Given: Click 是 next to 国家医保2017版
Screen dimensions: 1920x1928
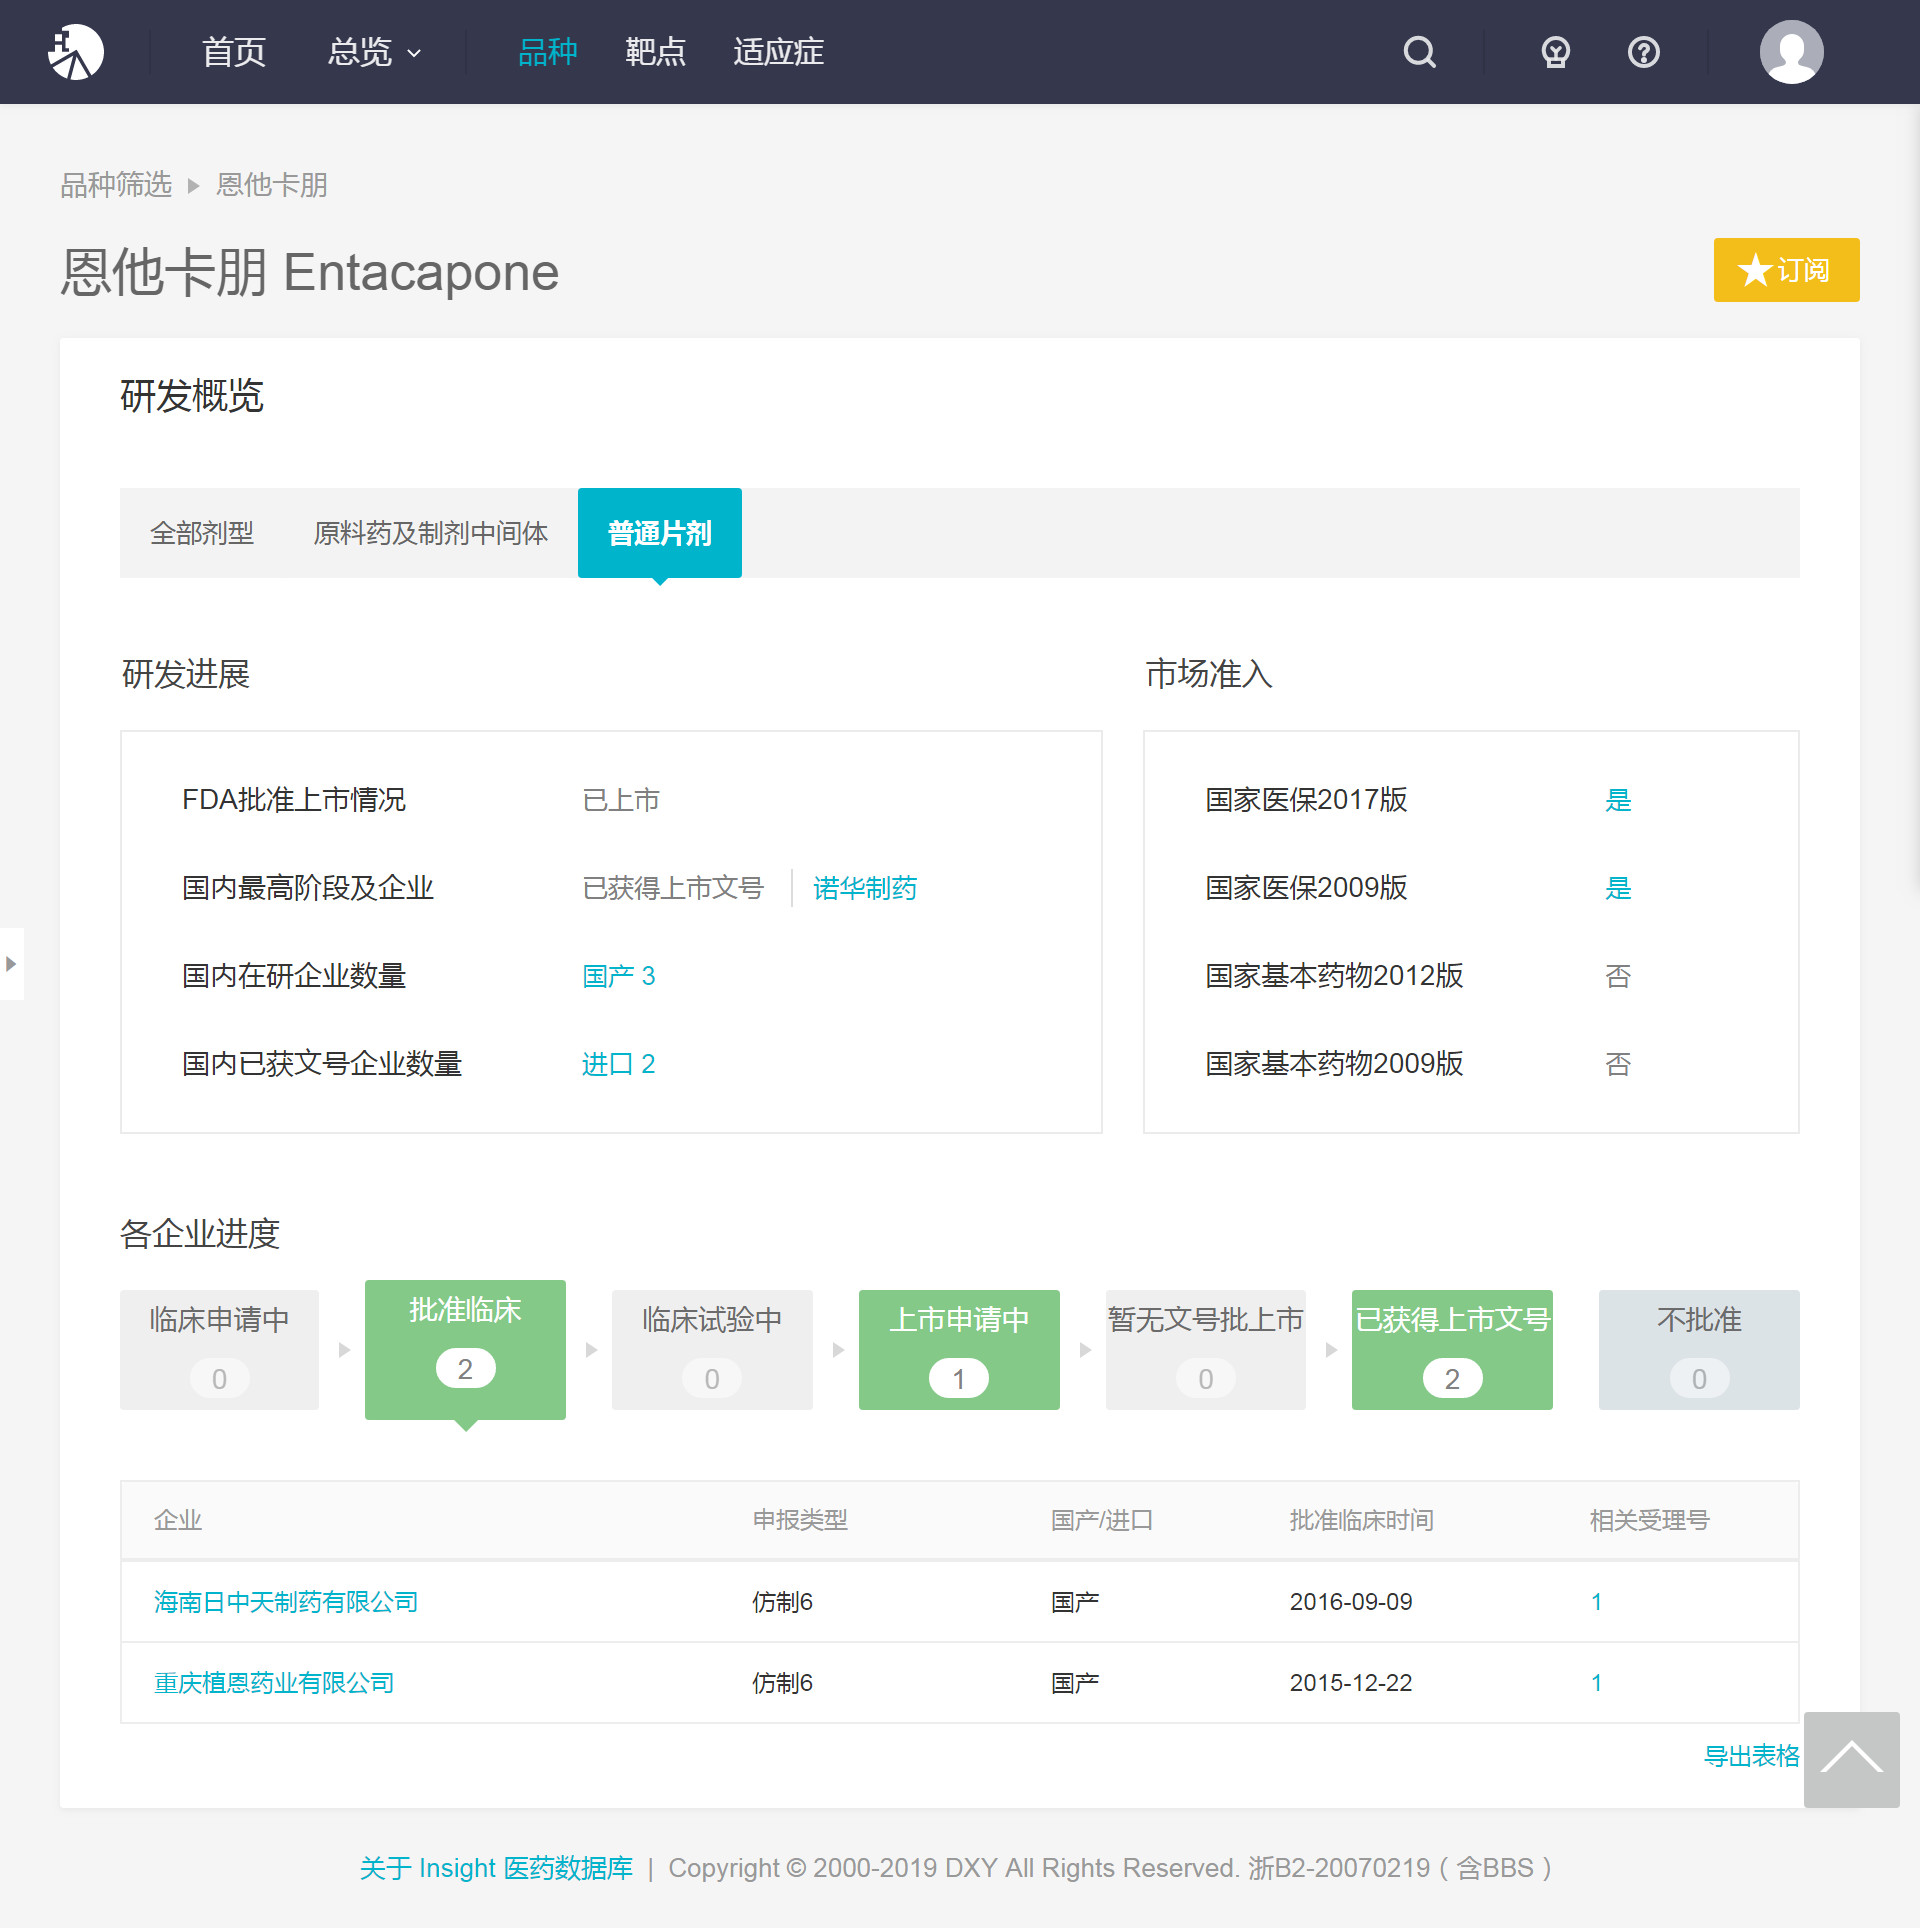Looking at the screenshot, I should coord(1618,800).
